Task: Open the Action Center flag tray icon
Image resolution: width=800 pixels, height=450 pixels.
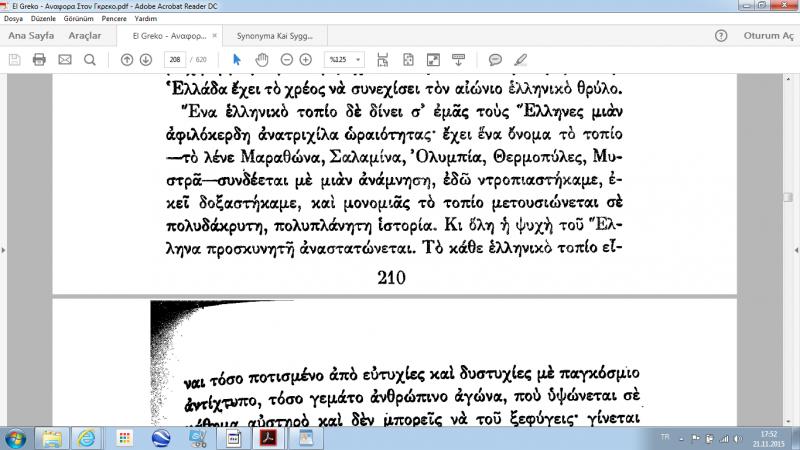Action: point(695,438)
